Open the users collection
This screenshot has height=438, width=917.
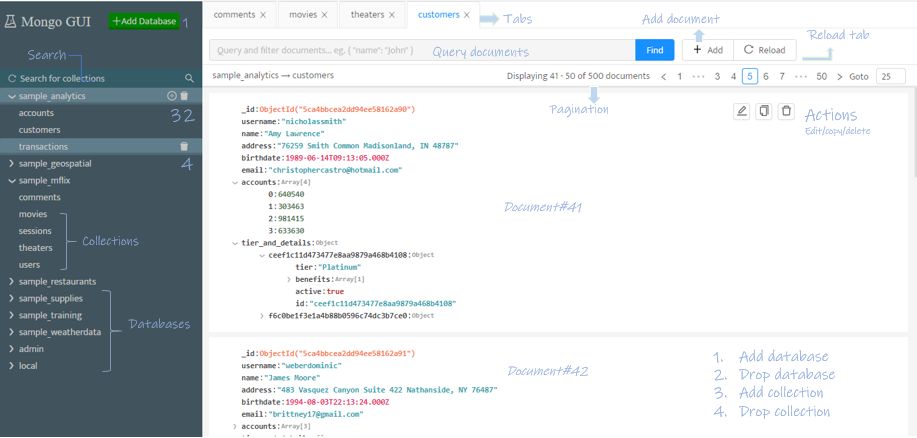pos(29,265)
